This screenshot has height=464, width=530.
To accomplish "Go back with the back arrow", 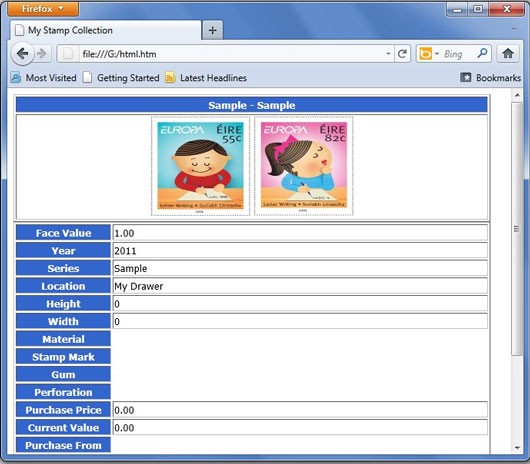I will 22,53.
